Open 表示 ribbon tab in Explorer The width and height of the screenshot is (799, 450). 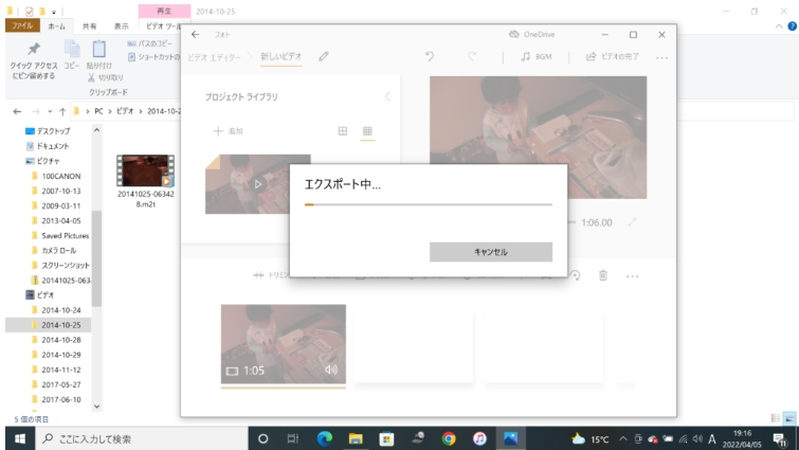[x=121, y=26]
